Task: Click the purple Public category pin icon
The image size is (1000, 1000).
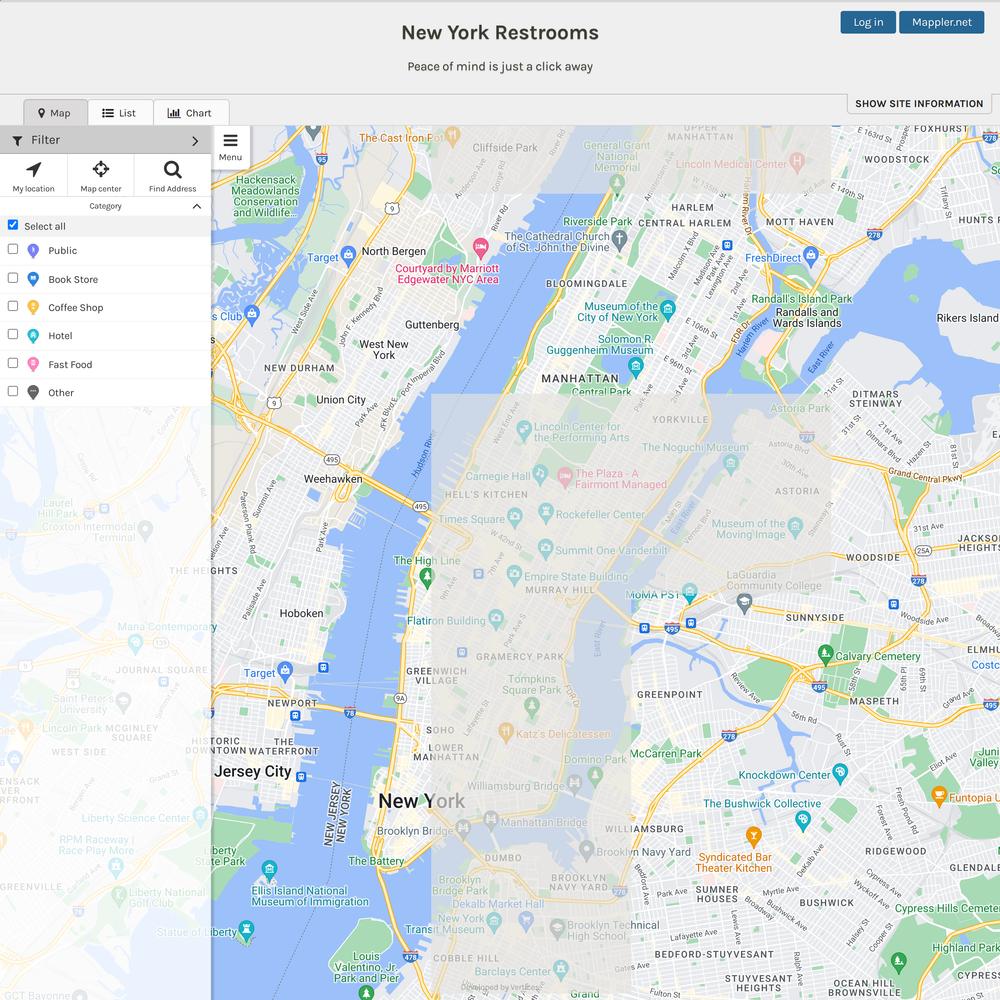Action: pyautogui.click(x=33, y=251)
